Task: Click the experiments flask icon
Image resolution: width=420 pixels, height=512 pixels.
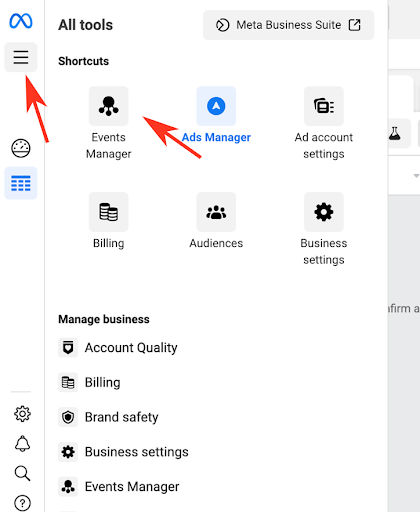Action: click(395, 133)
